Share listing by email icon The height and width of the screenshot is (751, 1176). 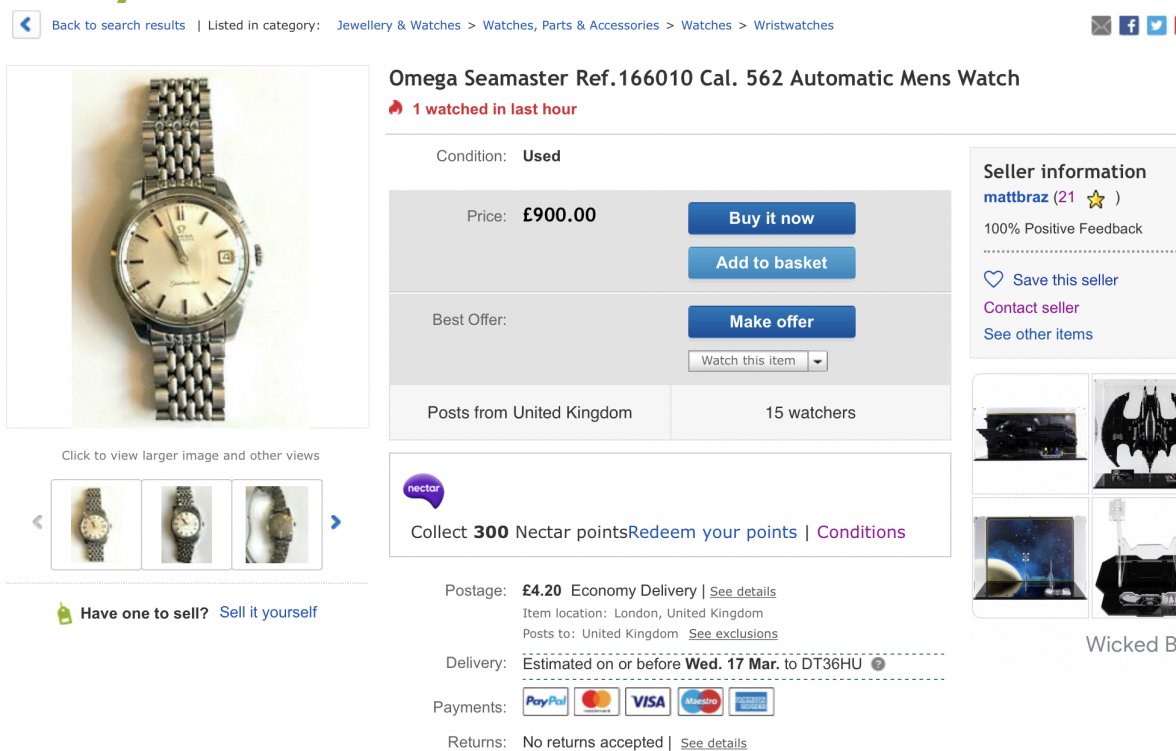tap(1101, 26)
